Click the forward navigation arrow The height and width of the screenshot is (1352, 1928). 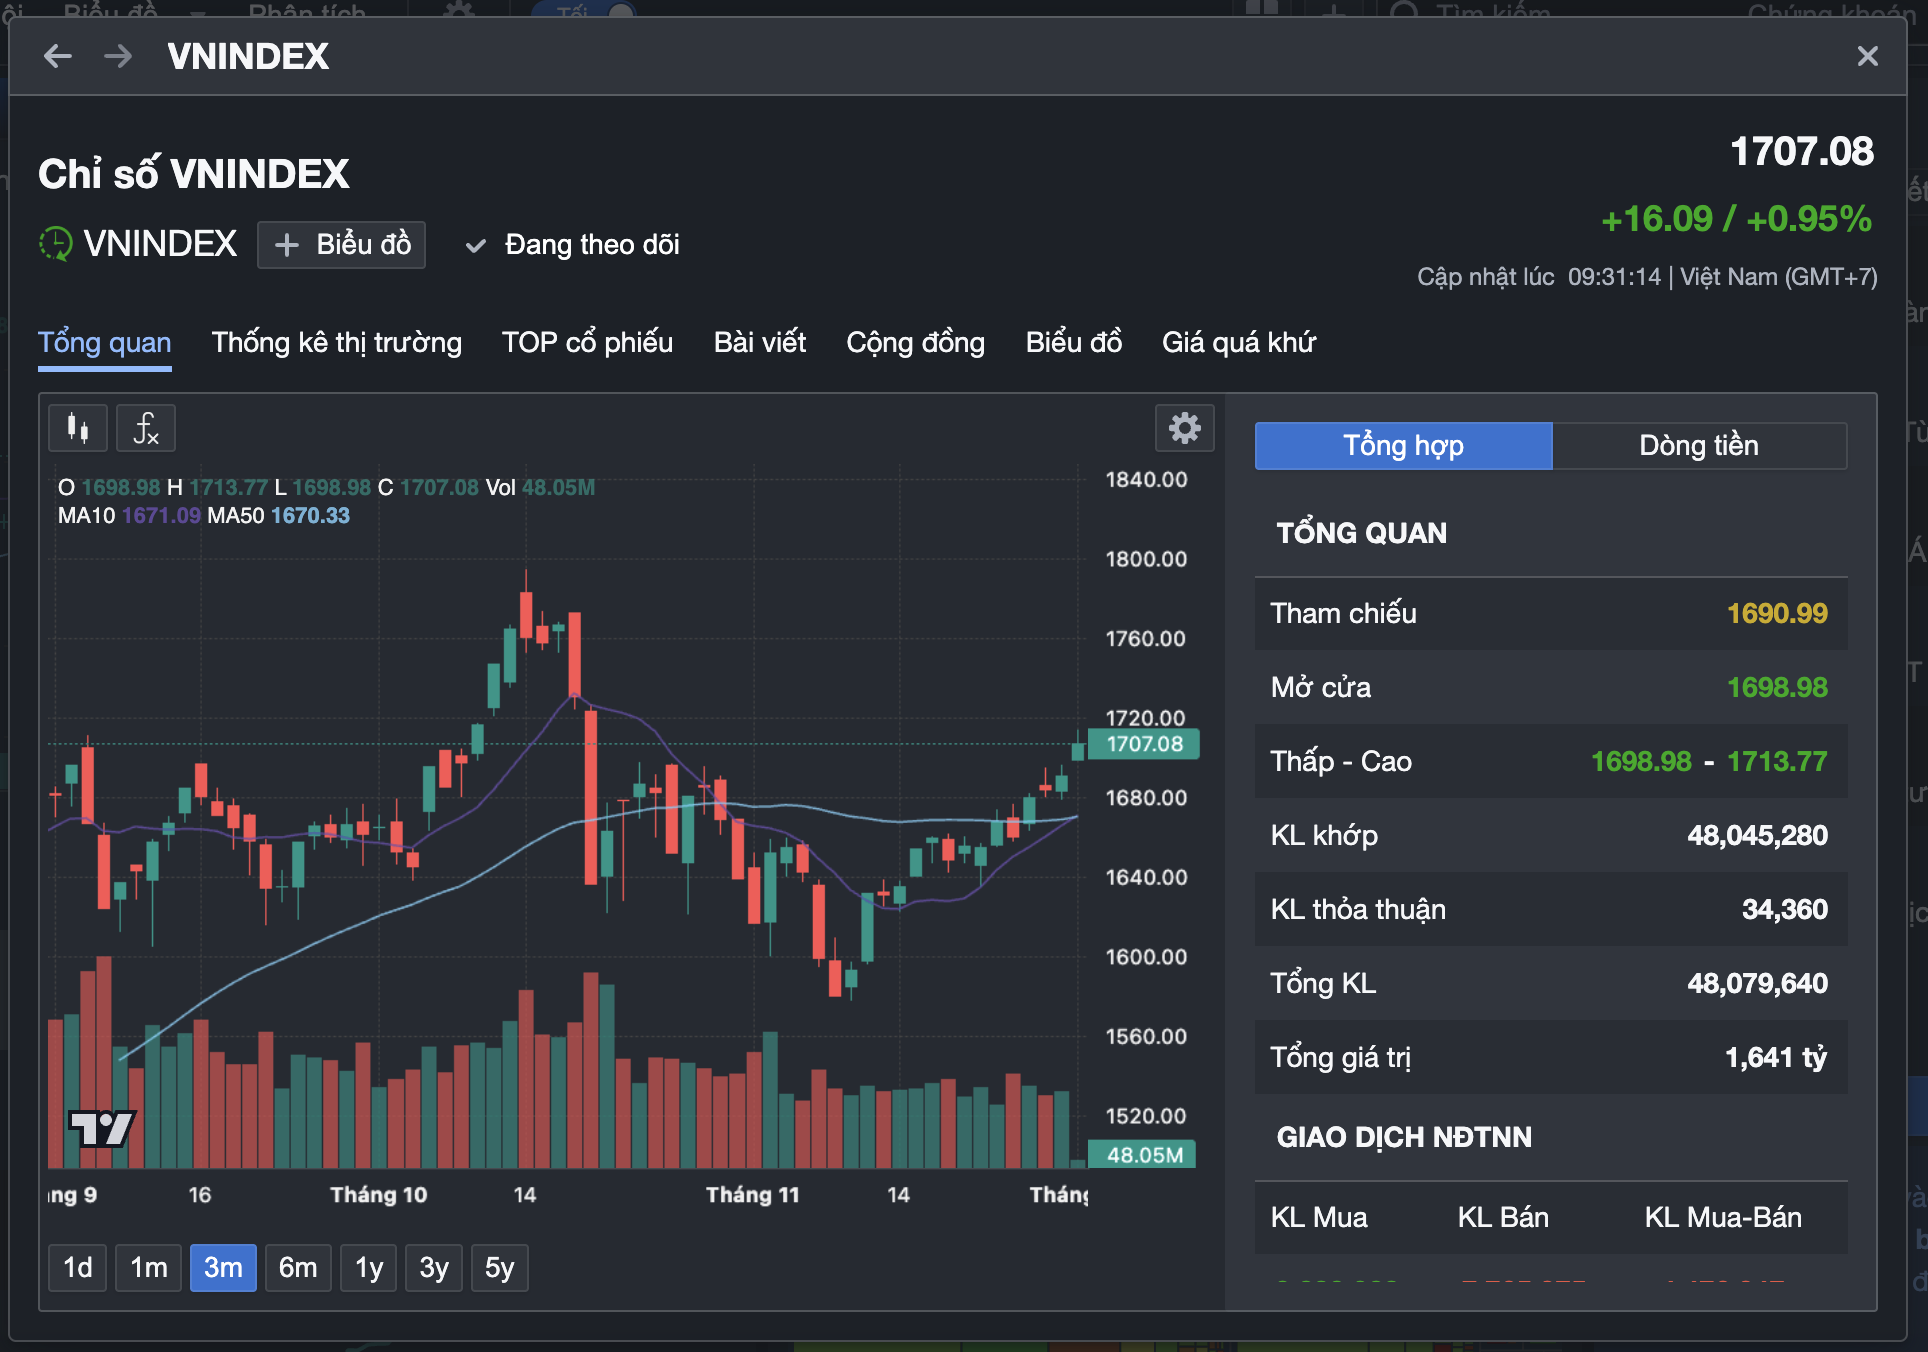118,57
